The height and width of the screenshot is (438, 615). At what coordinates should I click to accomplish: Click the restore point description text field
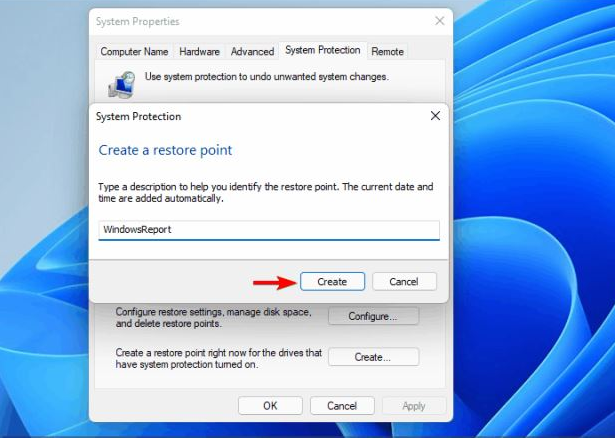270,230
